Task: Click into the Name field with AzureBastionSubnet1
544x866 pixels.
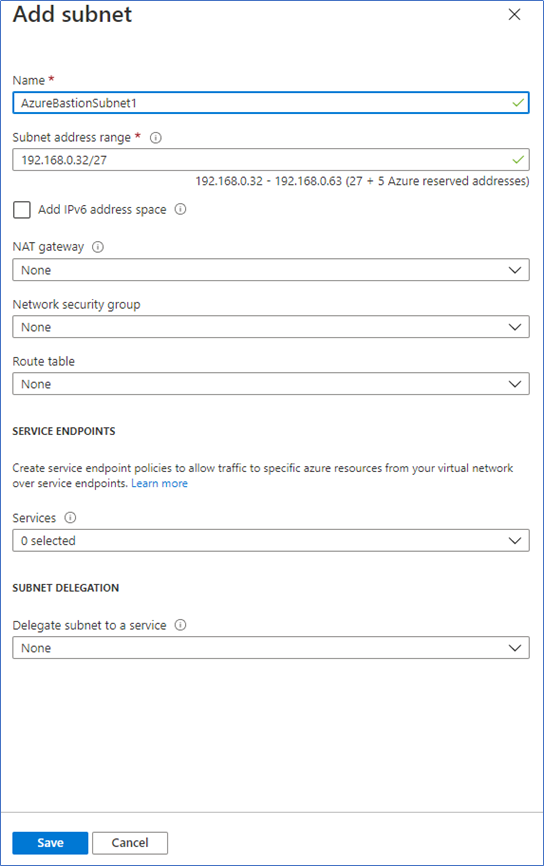Action: click(x=271, y=103)
